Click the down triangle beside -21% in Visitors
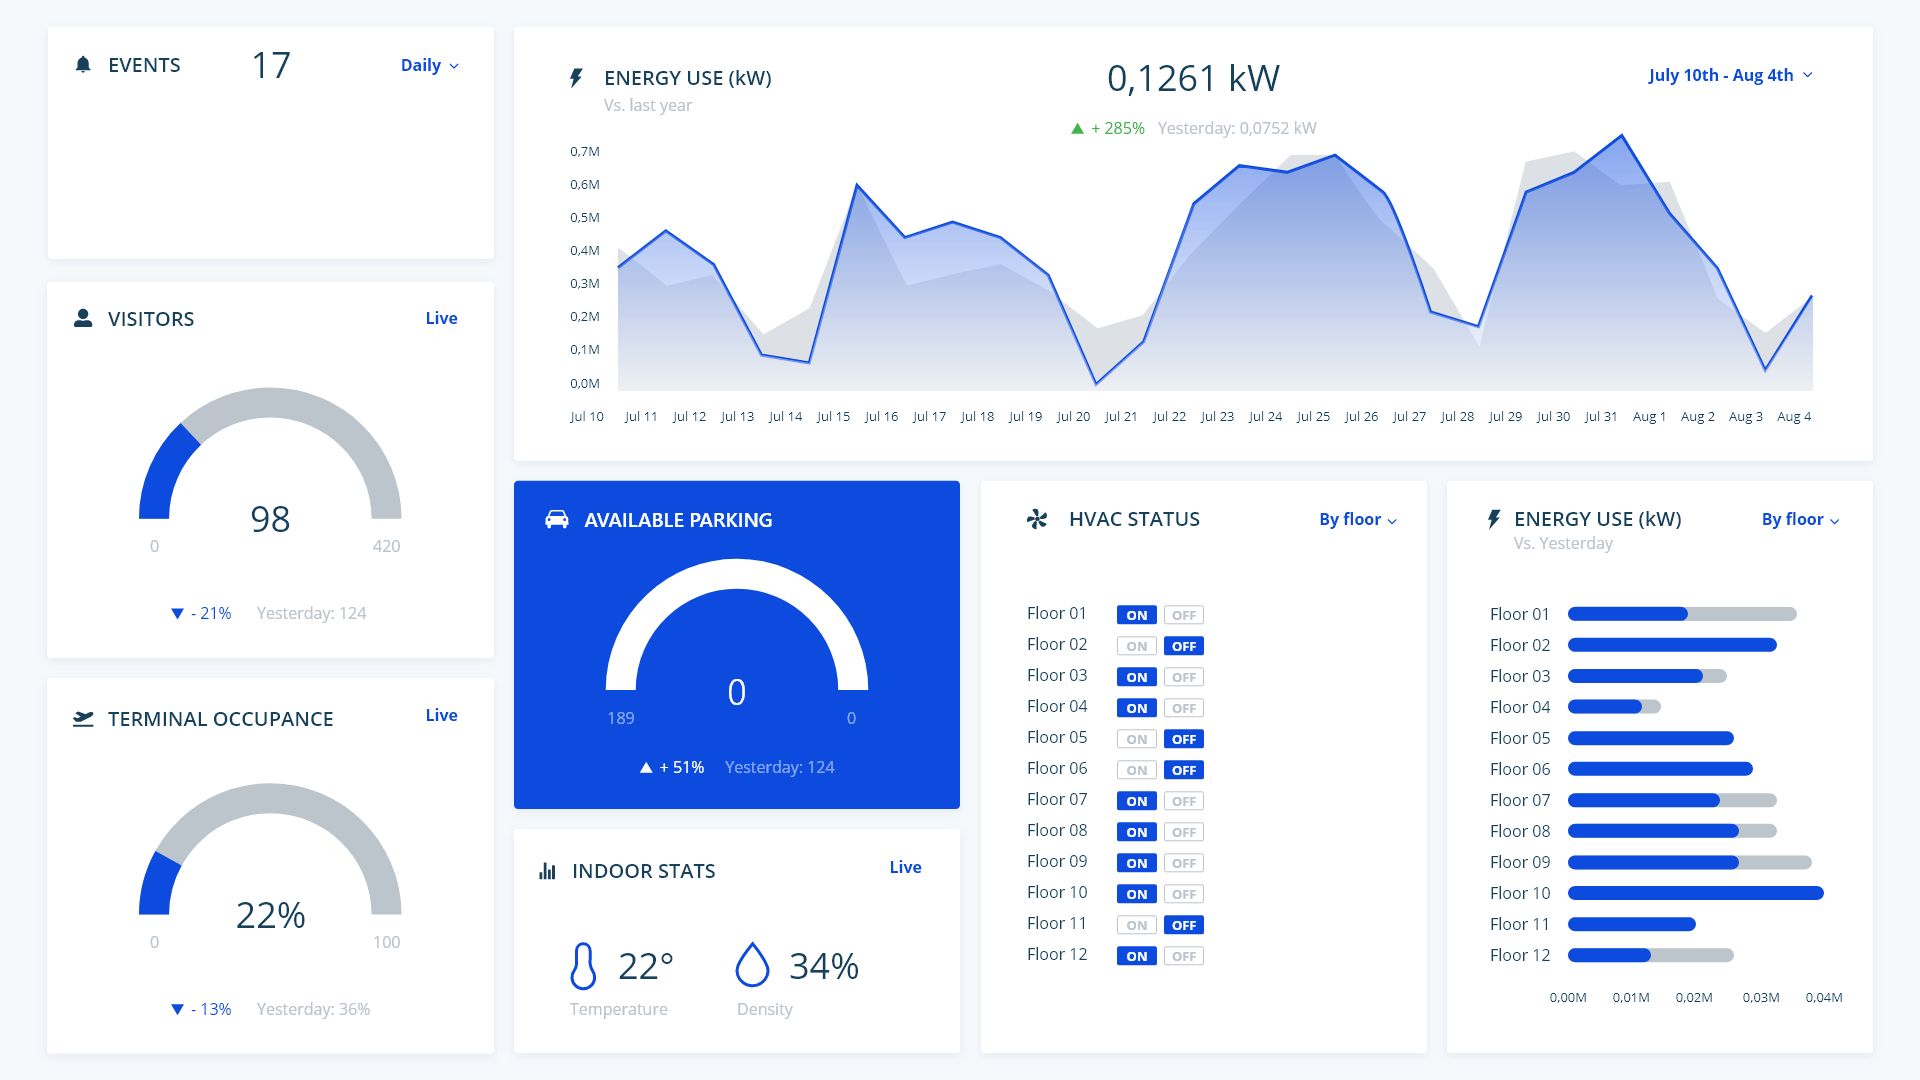Screen dimensions: 1920x1080 point(177,613)
